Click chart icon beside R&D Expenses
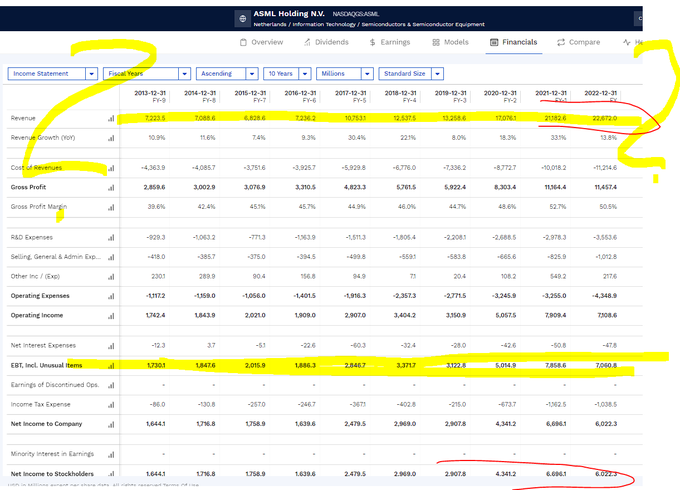This screenshot has height=490, width=680. pyautogui.click(x=111, y=238)
